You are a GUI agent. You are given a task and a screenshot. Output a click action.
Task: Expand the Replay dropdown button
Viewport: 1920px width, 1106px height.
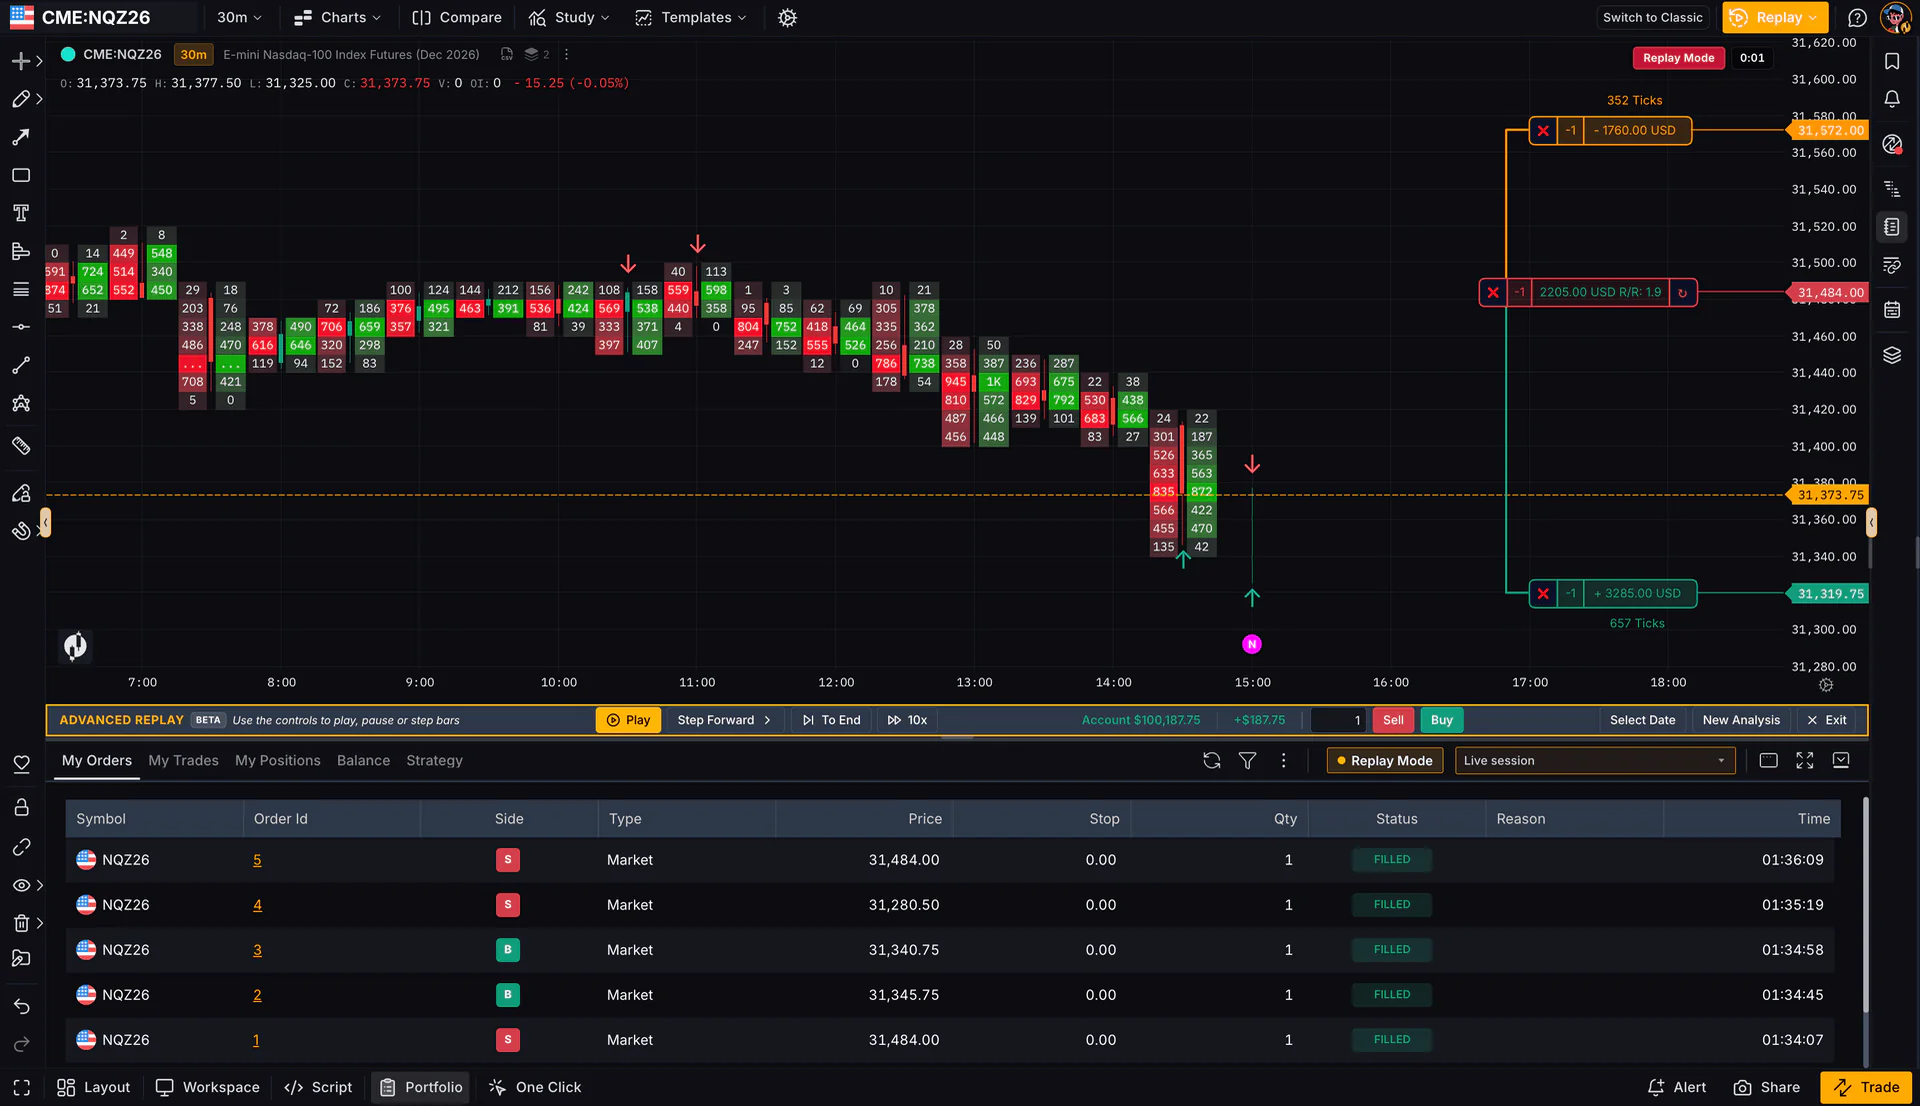click(1775, 18)
